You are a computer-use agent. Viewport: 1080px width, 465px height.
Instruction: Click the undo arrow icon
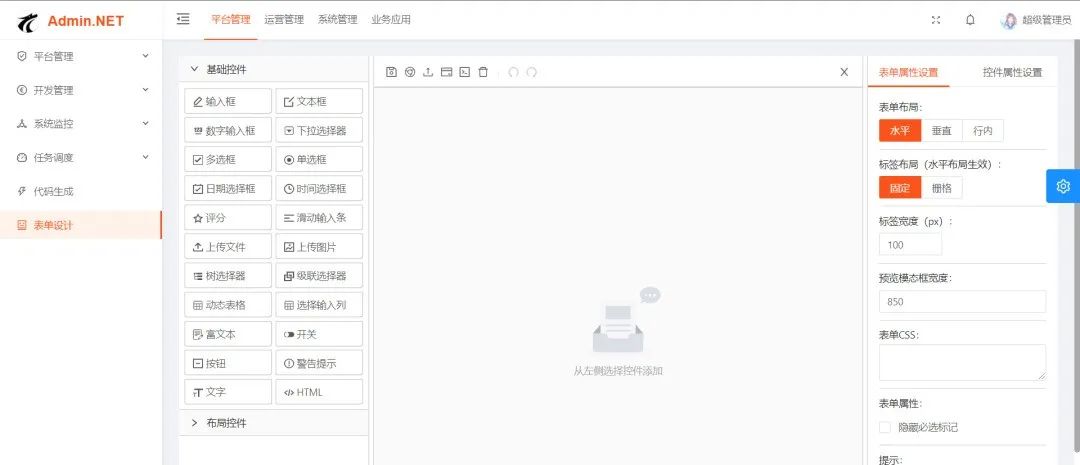point(513,72)
